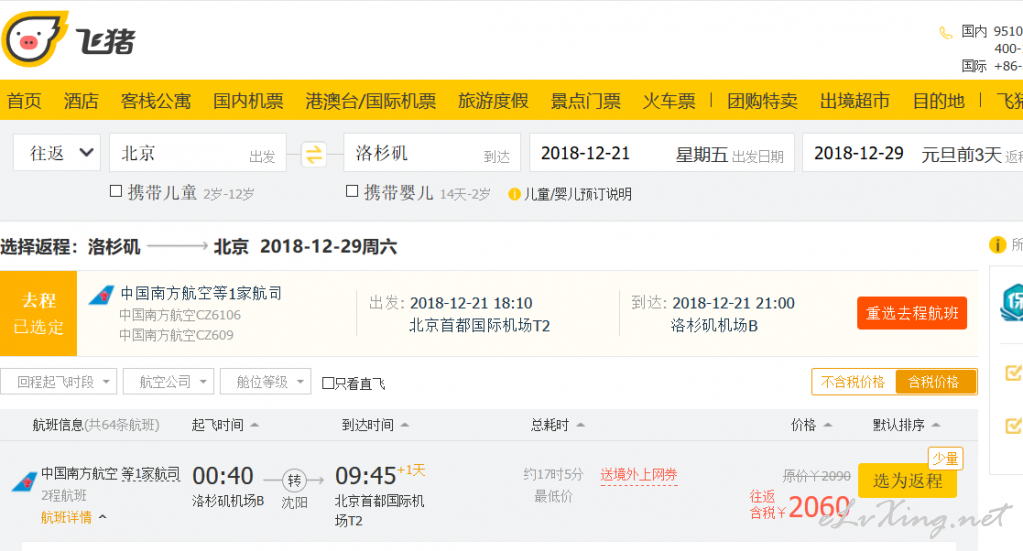Switch to 不含税价格 price display

tap(853, 382)
